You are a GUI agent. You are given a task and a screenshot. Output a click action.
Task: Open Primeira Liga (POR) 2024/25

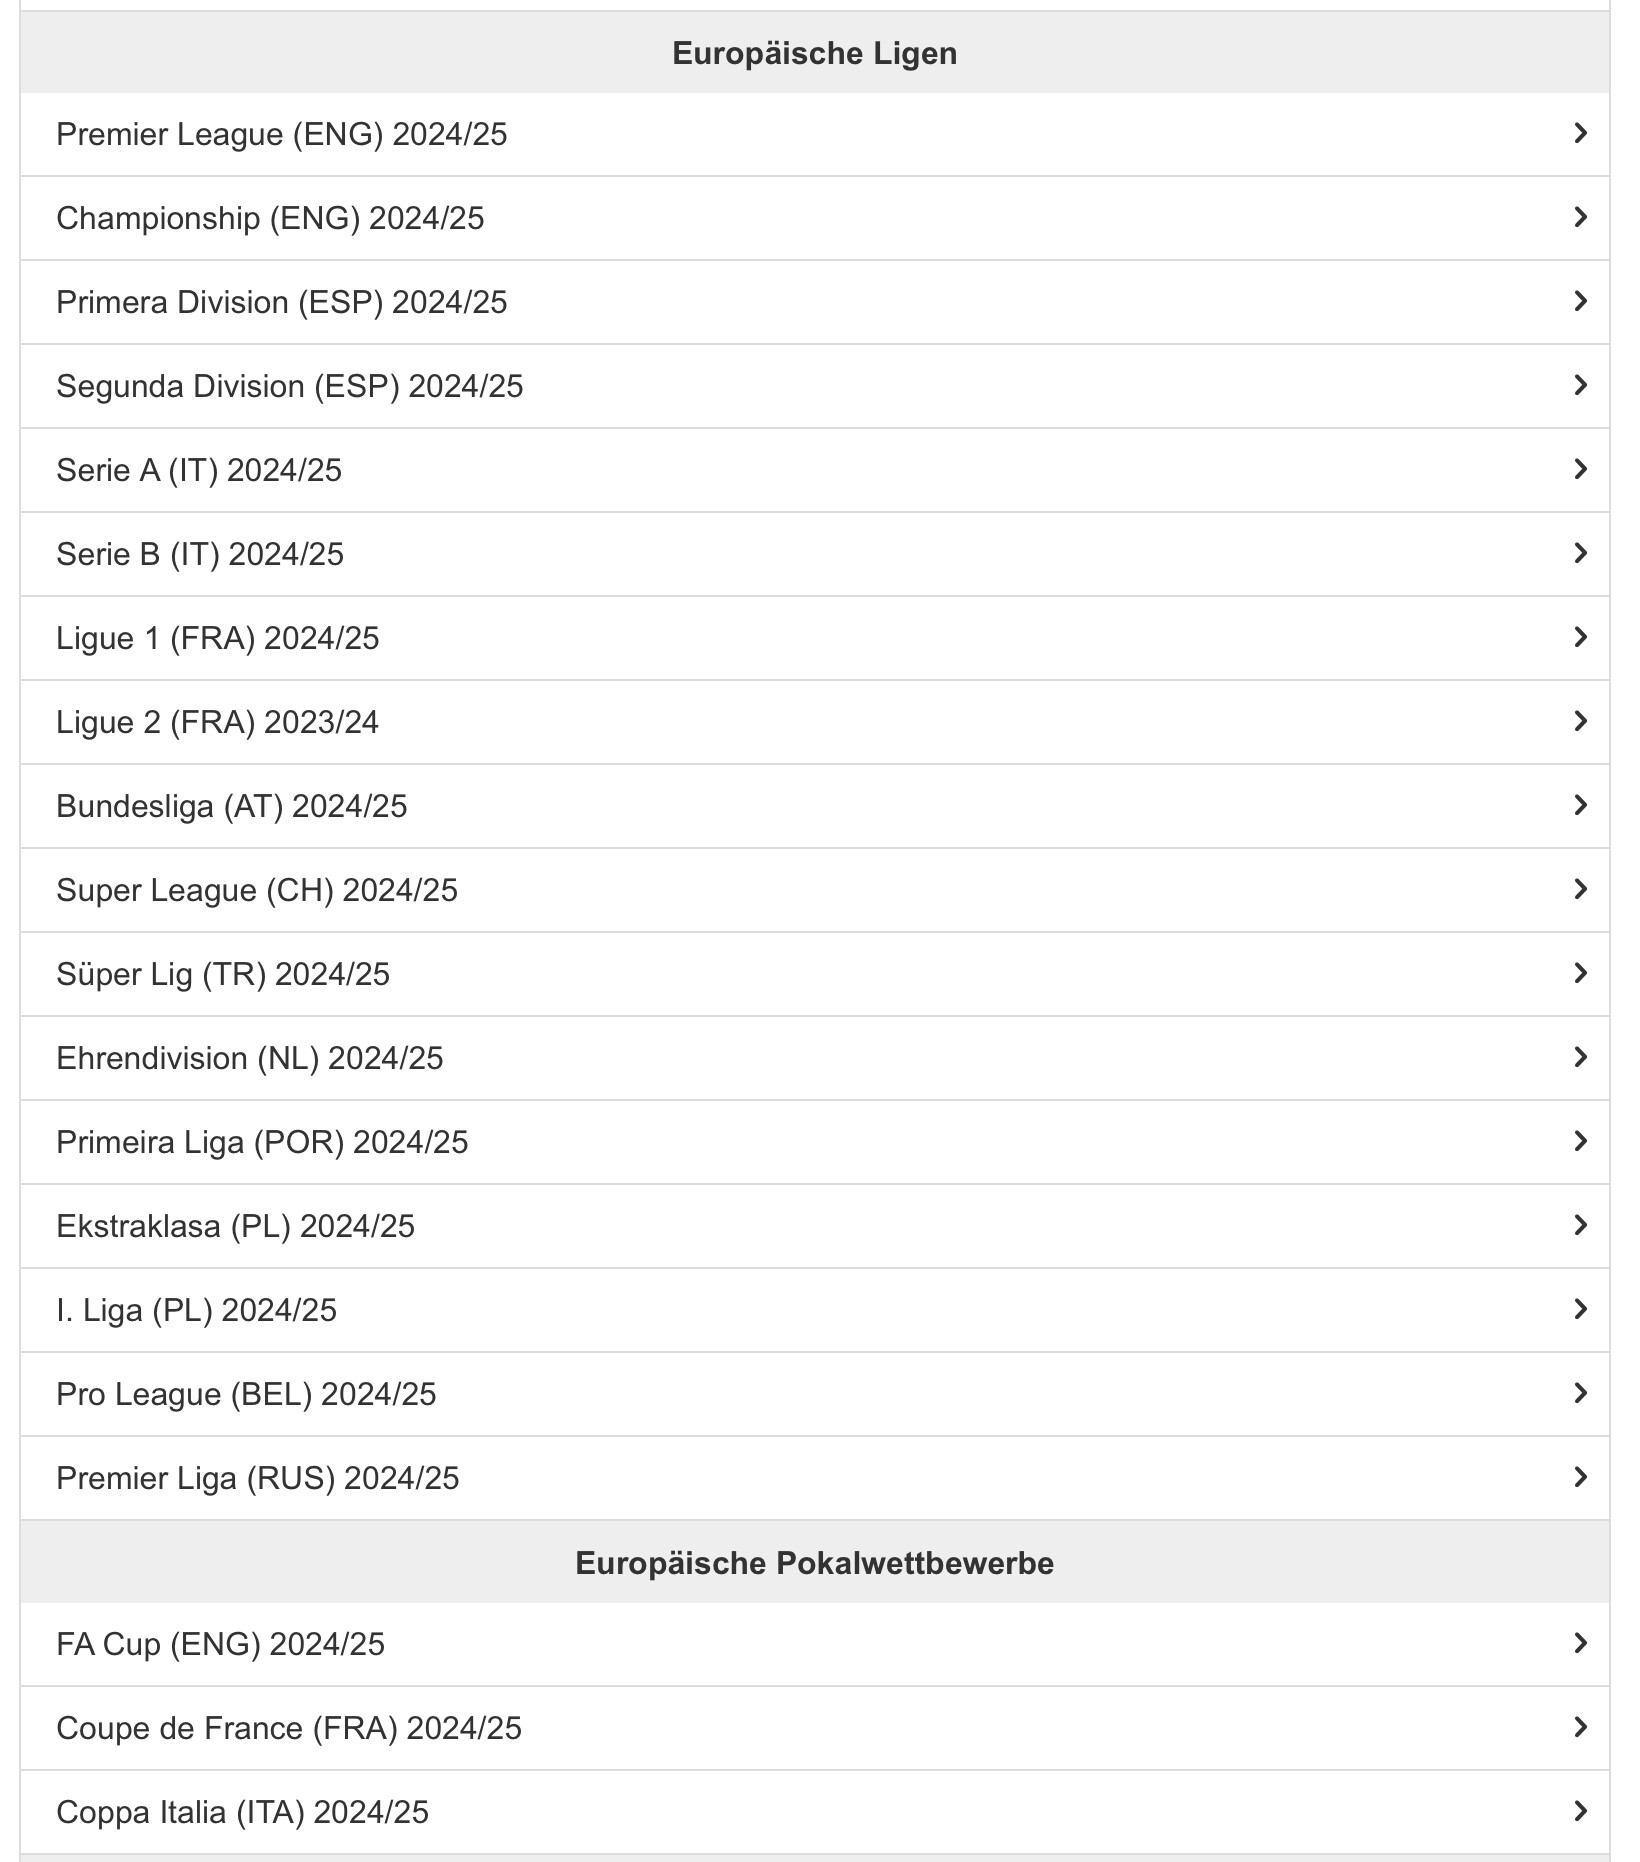[262, 1142]
